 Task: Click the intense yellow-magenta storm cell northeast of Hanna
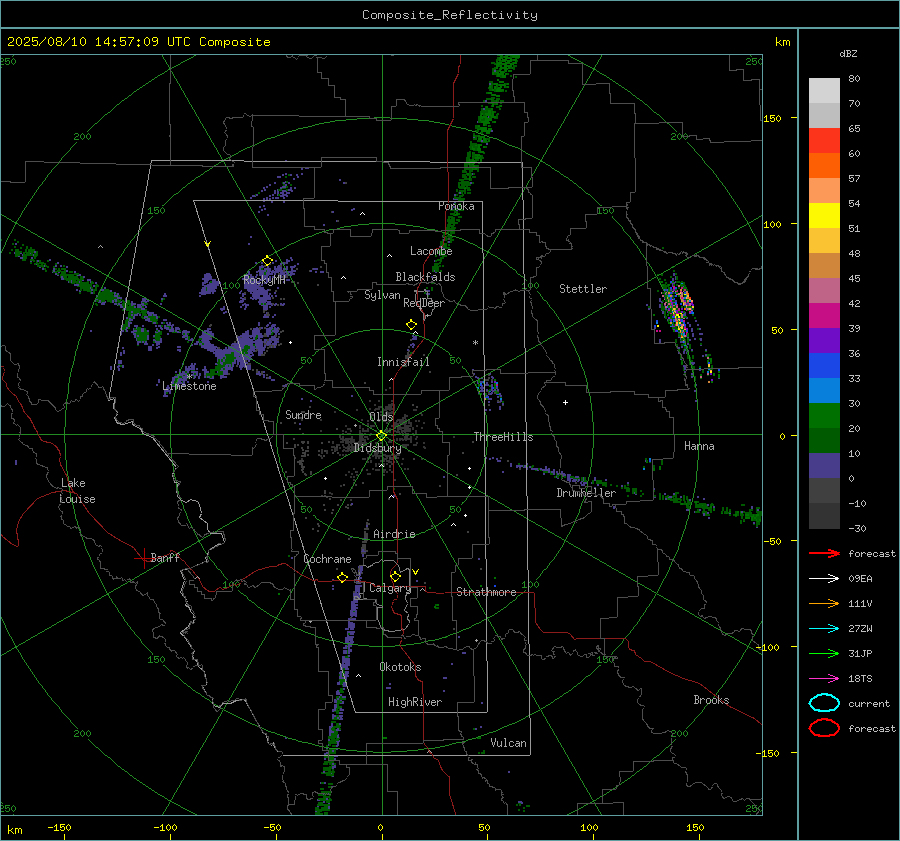tap(678, 309)
